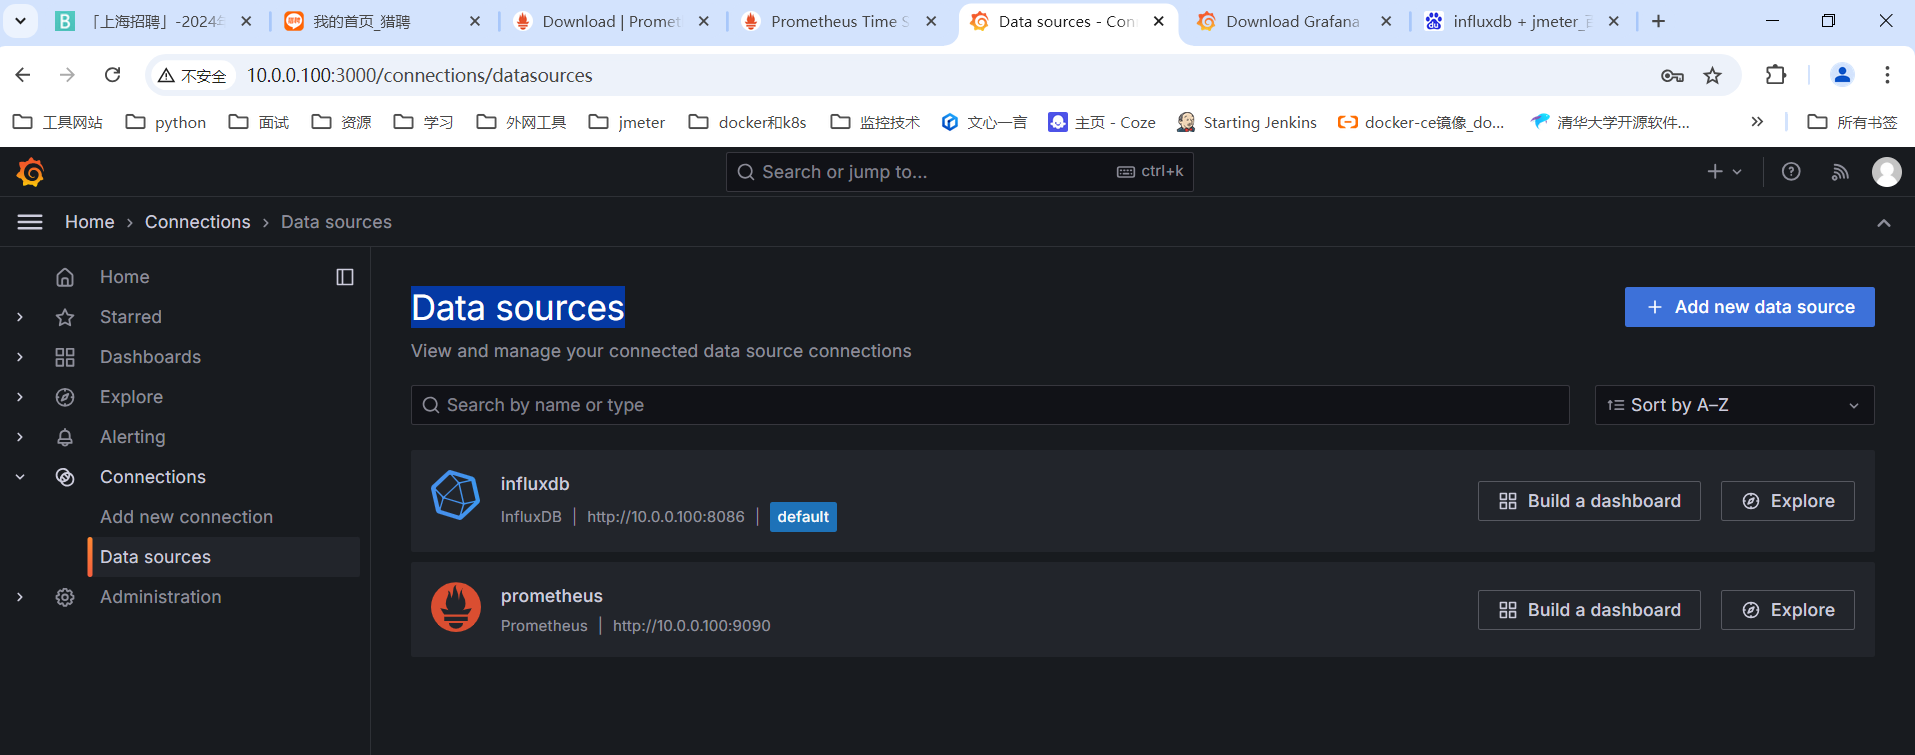The height and width of the screenshot is (755, 1915).
Task: Select Add new connection menu item
Action: click(x=186, y=517)
